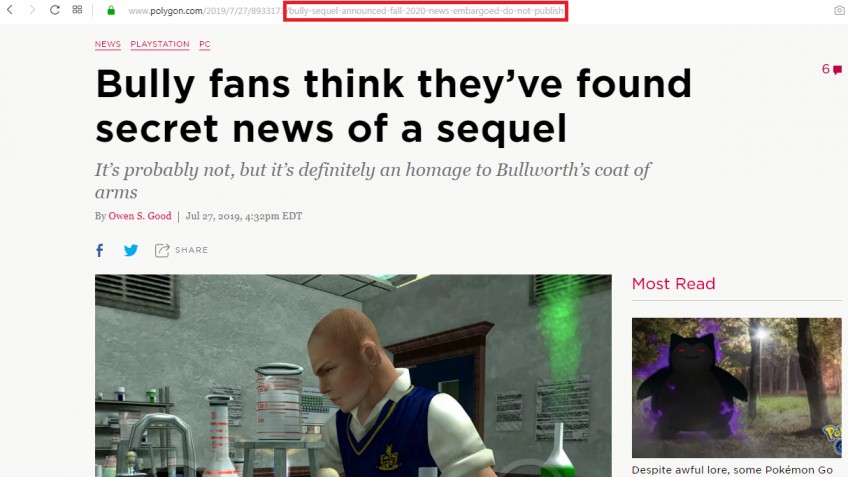Click the browser back arrow
The width and height of the screenshot is (848, 477).
tap(10, 10)
